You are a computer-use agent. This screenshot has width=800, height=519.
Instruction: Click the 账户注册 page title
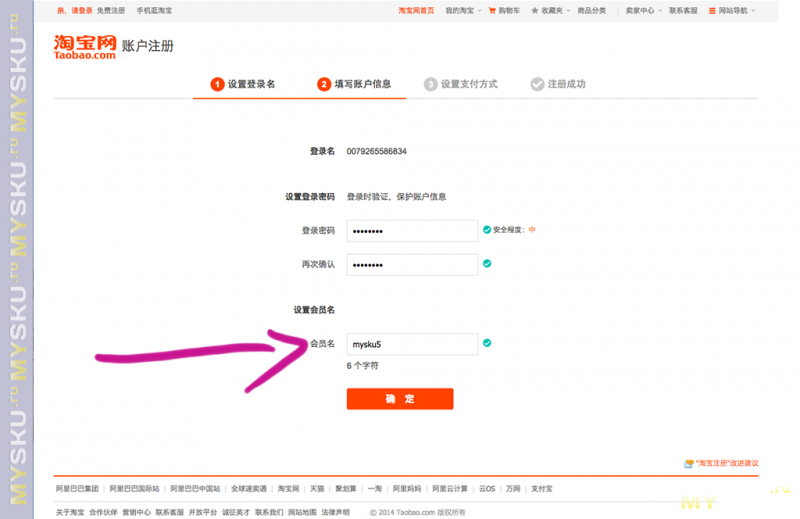coord(147,45)
